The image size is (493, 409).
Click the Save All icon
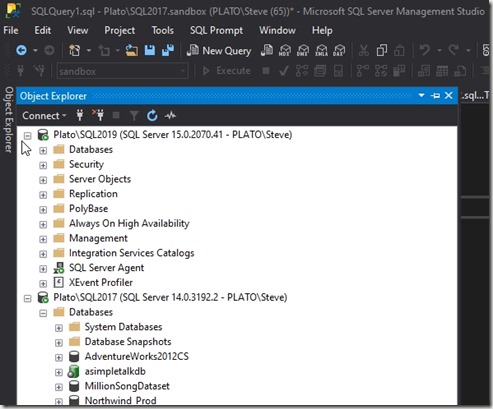point(168,50)
